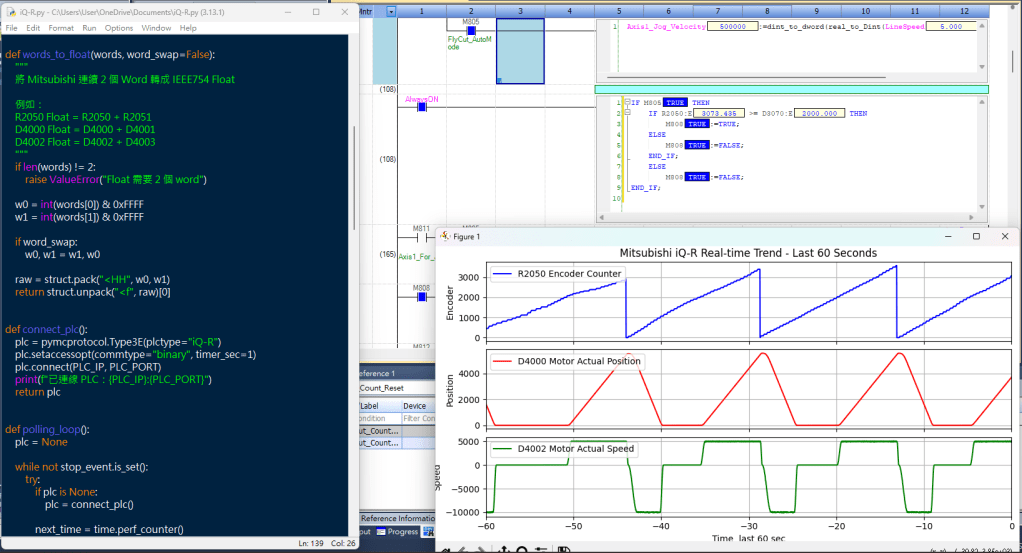Open the Format menu in IDLE
The height and width of the screenshot is (553, 1022).
point(61,28)
